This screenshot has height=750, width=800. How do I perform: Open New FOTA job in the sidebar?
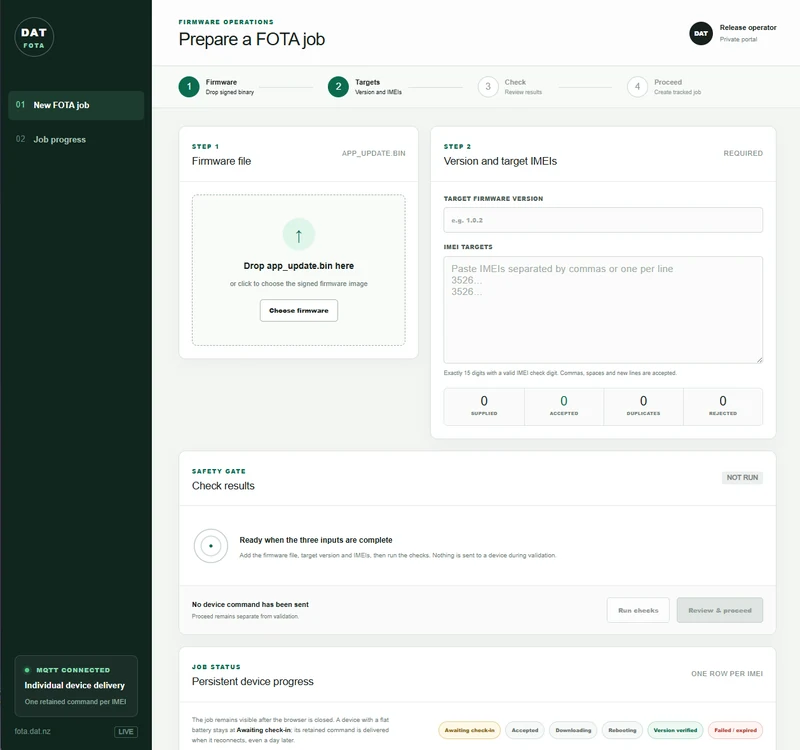76,105
